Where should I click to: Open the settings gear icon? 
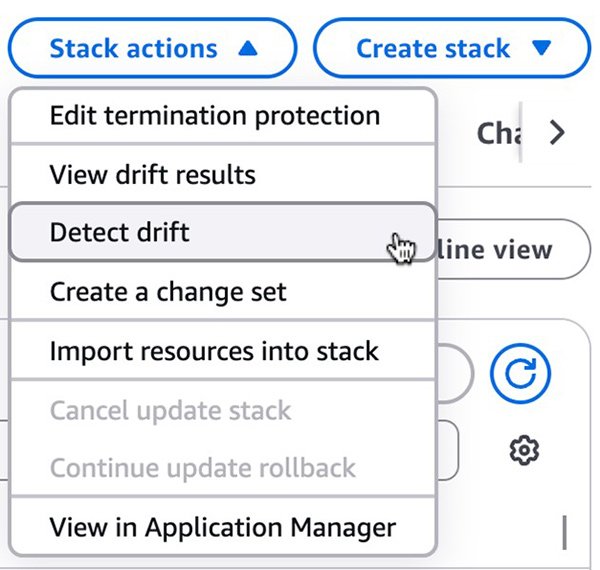tap(523, 451)
